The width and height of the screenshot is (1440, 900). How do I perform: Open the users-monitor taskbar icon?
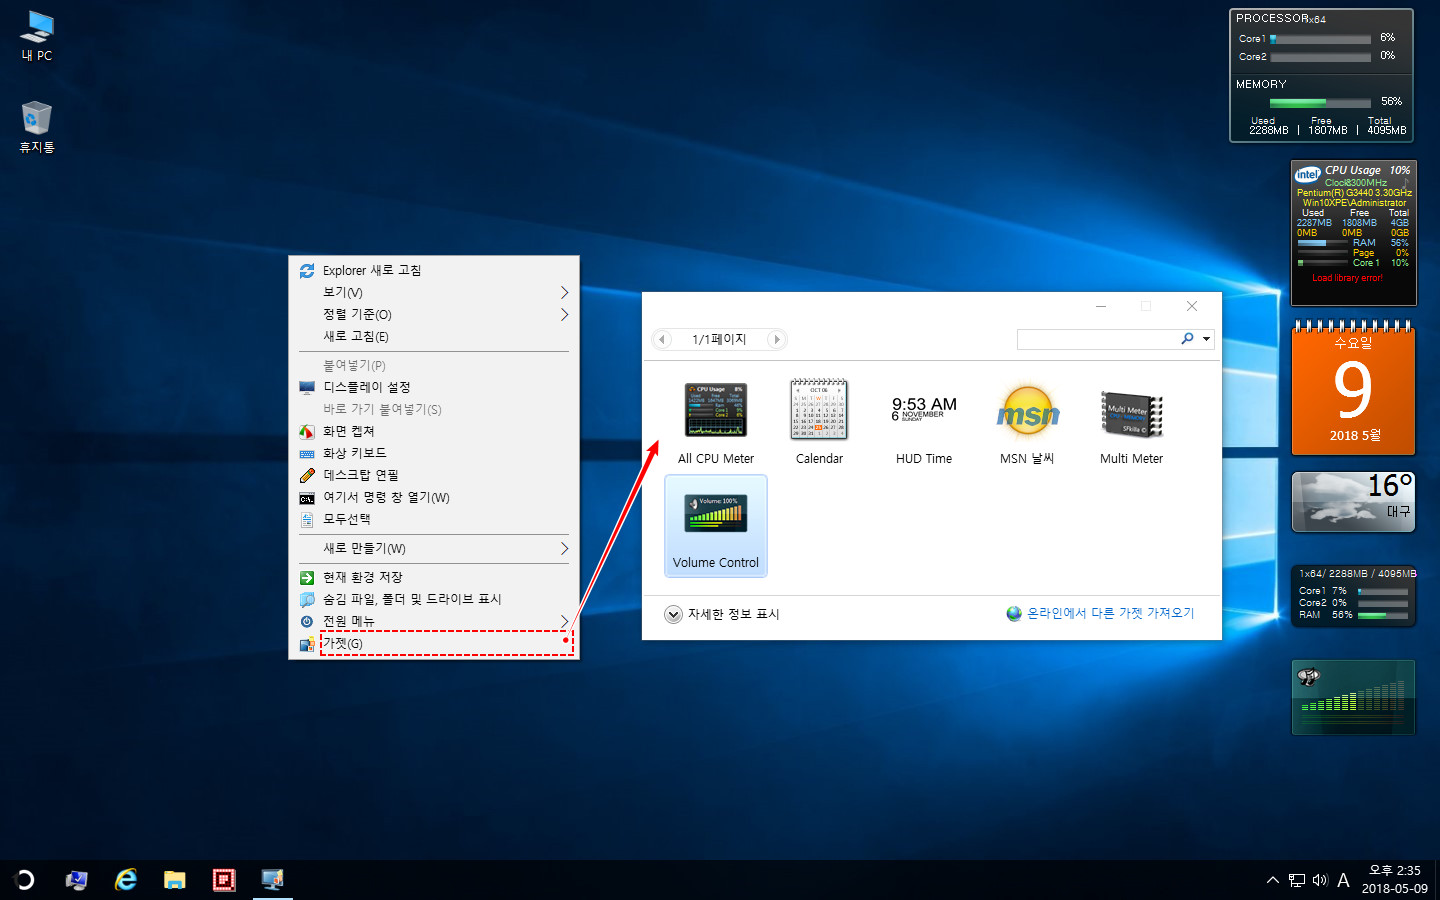coord(76,880)
